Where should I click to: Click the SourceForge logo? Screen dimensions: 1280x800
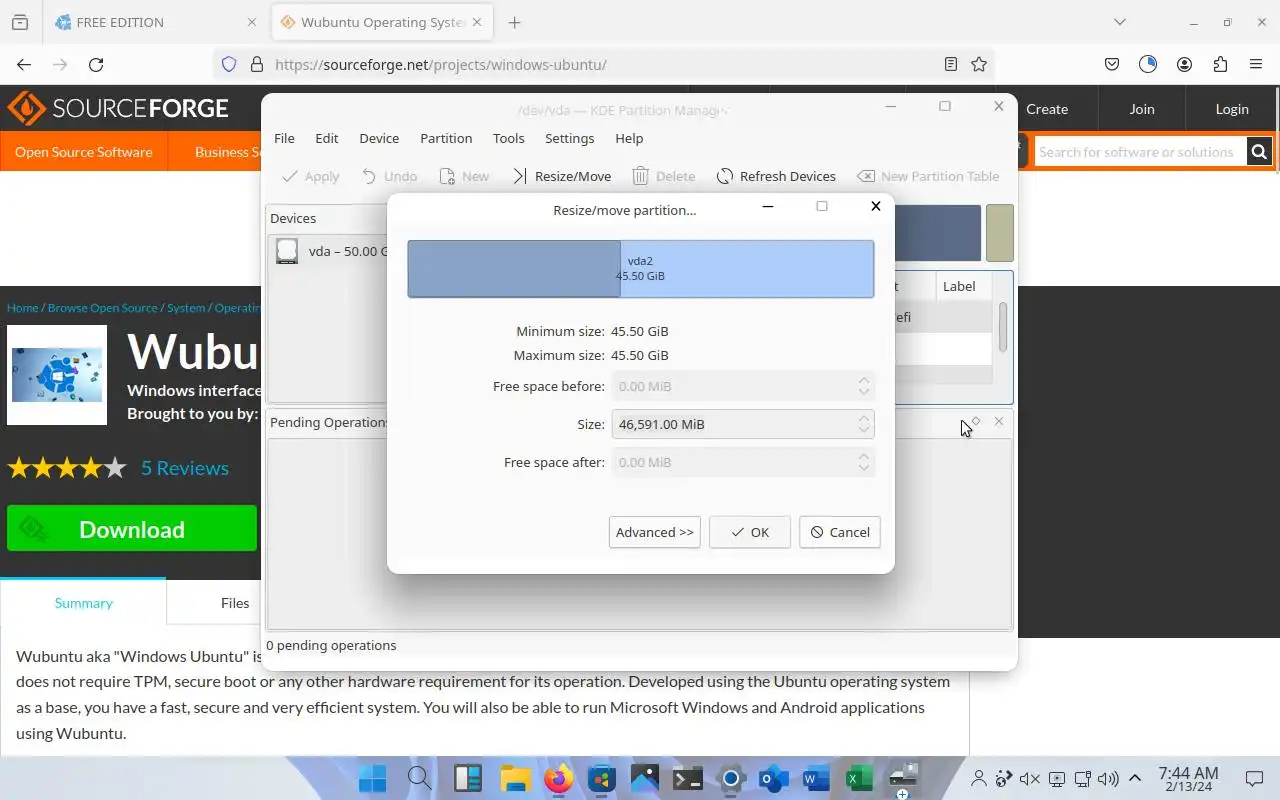click(118, 108)
